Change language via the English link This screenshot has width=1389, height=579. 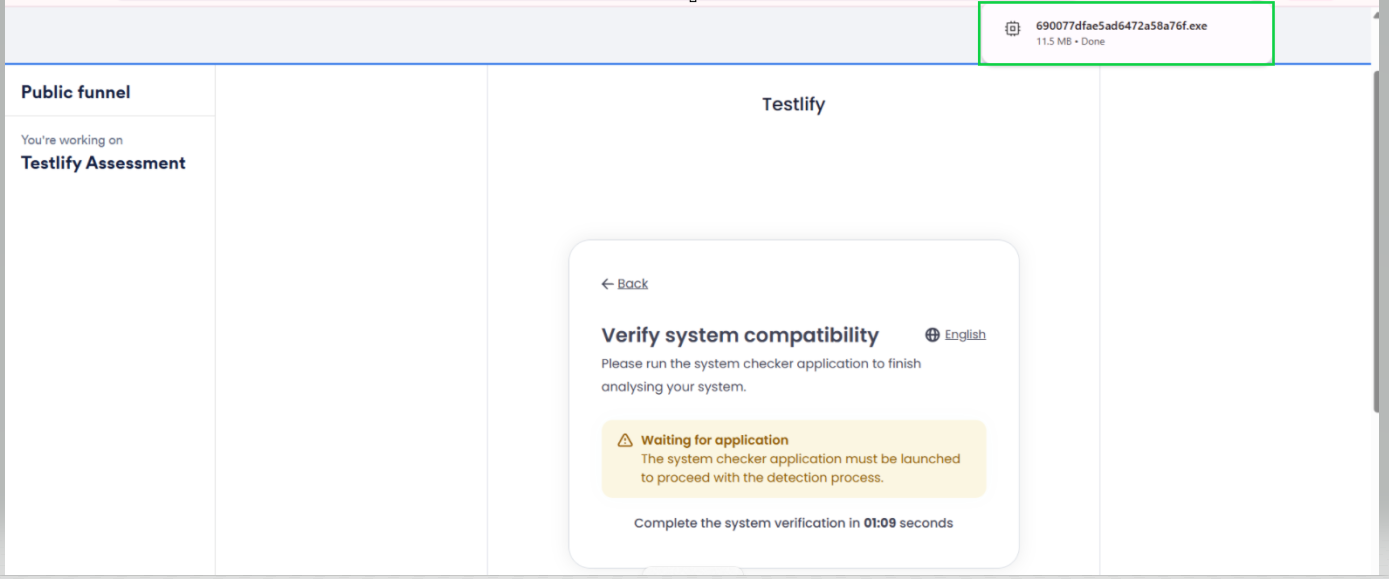coord(965,335)
